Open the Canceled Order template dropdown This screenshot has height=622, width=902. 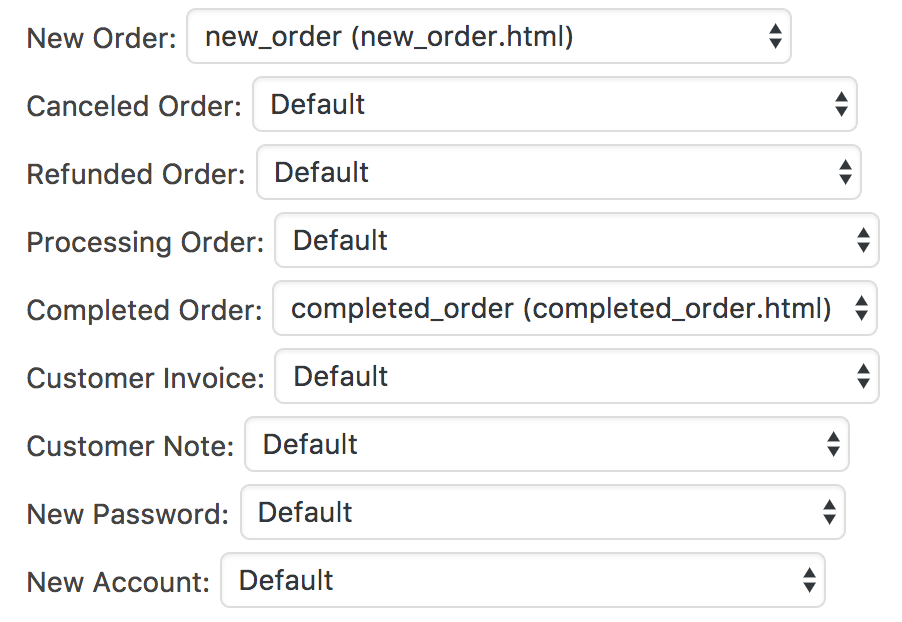click(x=554, y=105)
